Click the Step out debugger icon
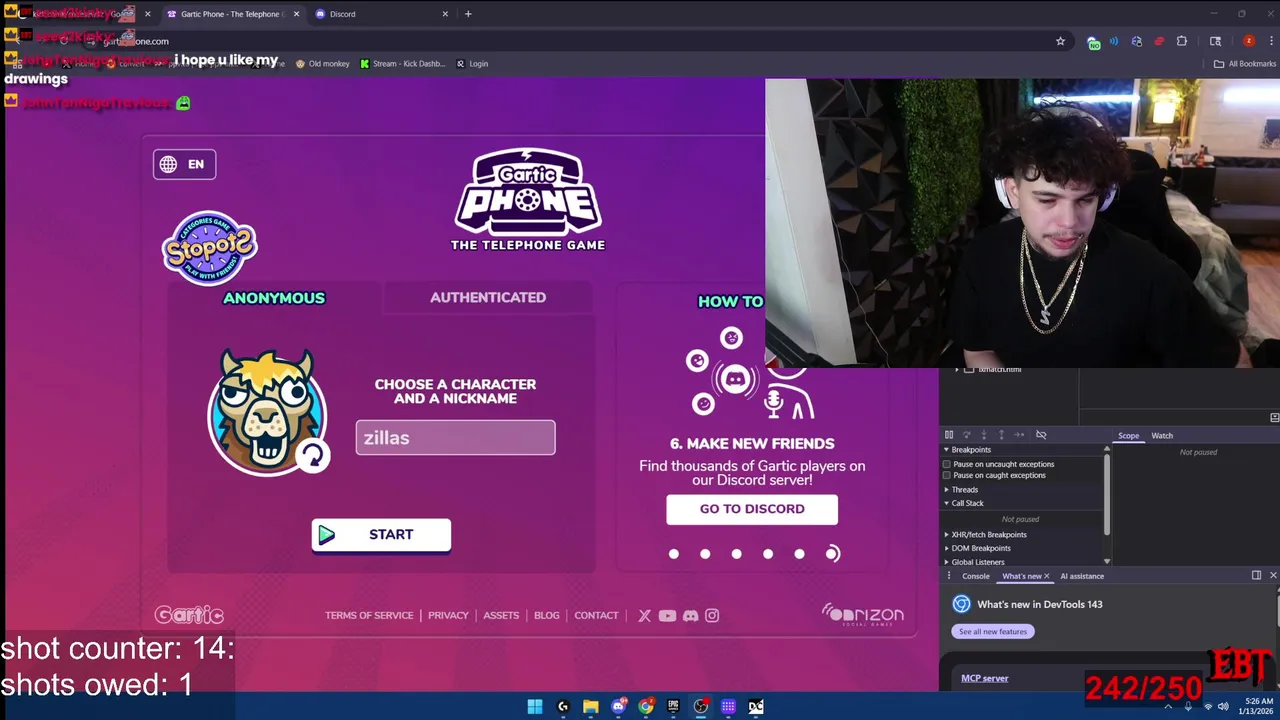Image resolution: width=1280 pixels, height=720 pixels. [x=1001, y=435]
